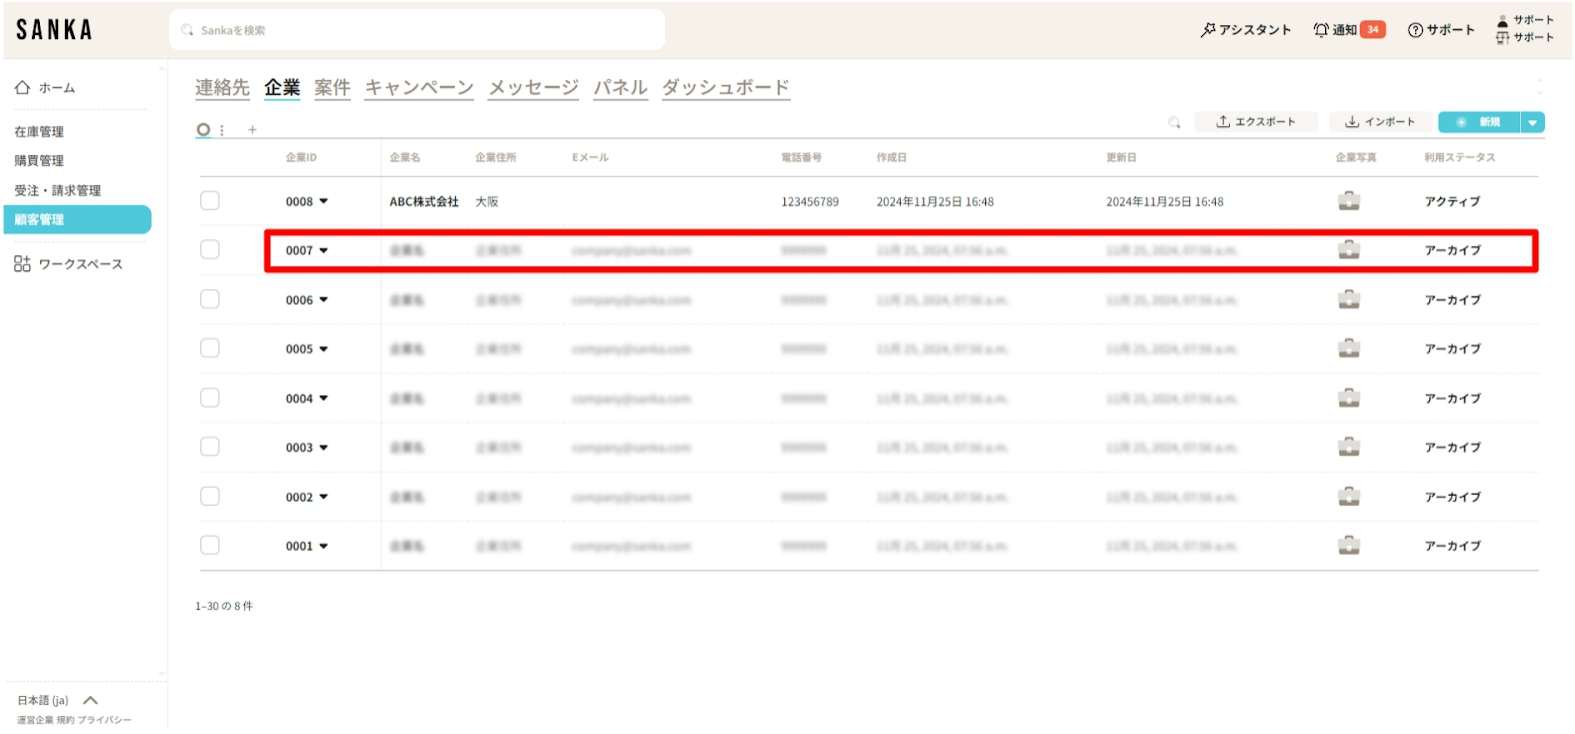
Task: Click company photo icon for row 0008
Action: point(1349,201)
